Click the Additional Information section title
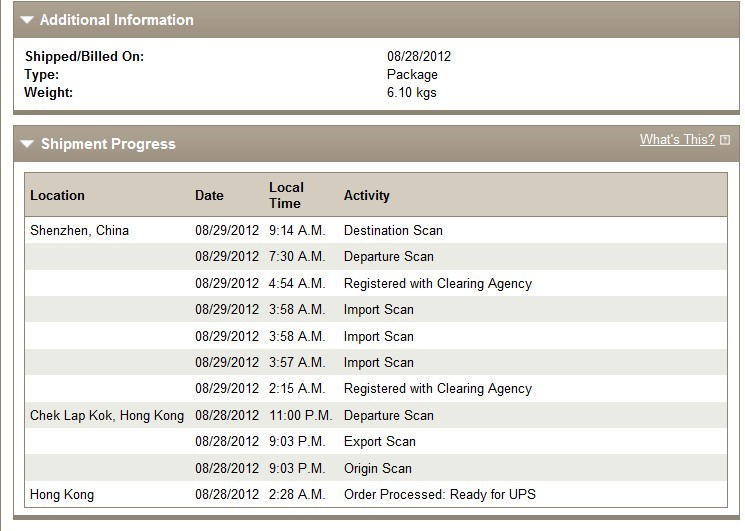 (117, 20)
